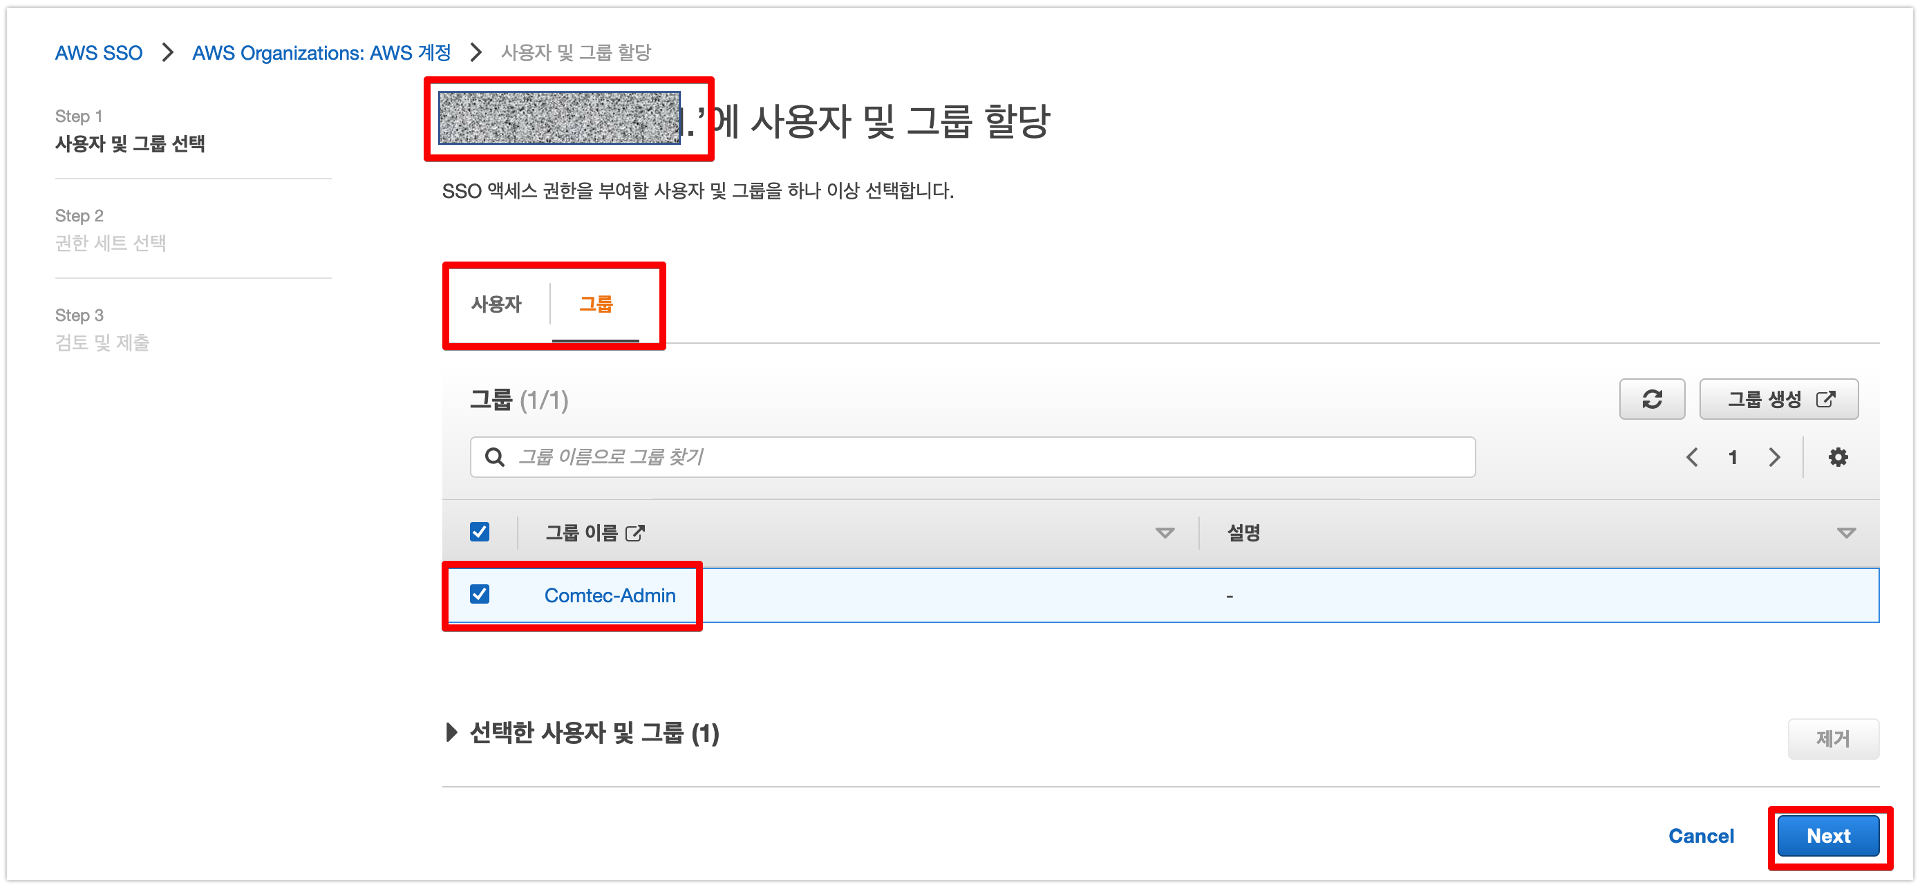Screen dimensions: 1920x888
Task: Click the group name search field
Action: click(x=973, y=457)
